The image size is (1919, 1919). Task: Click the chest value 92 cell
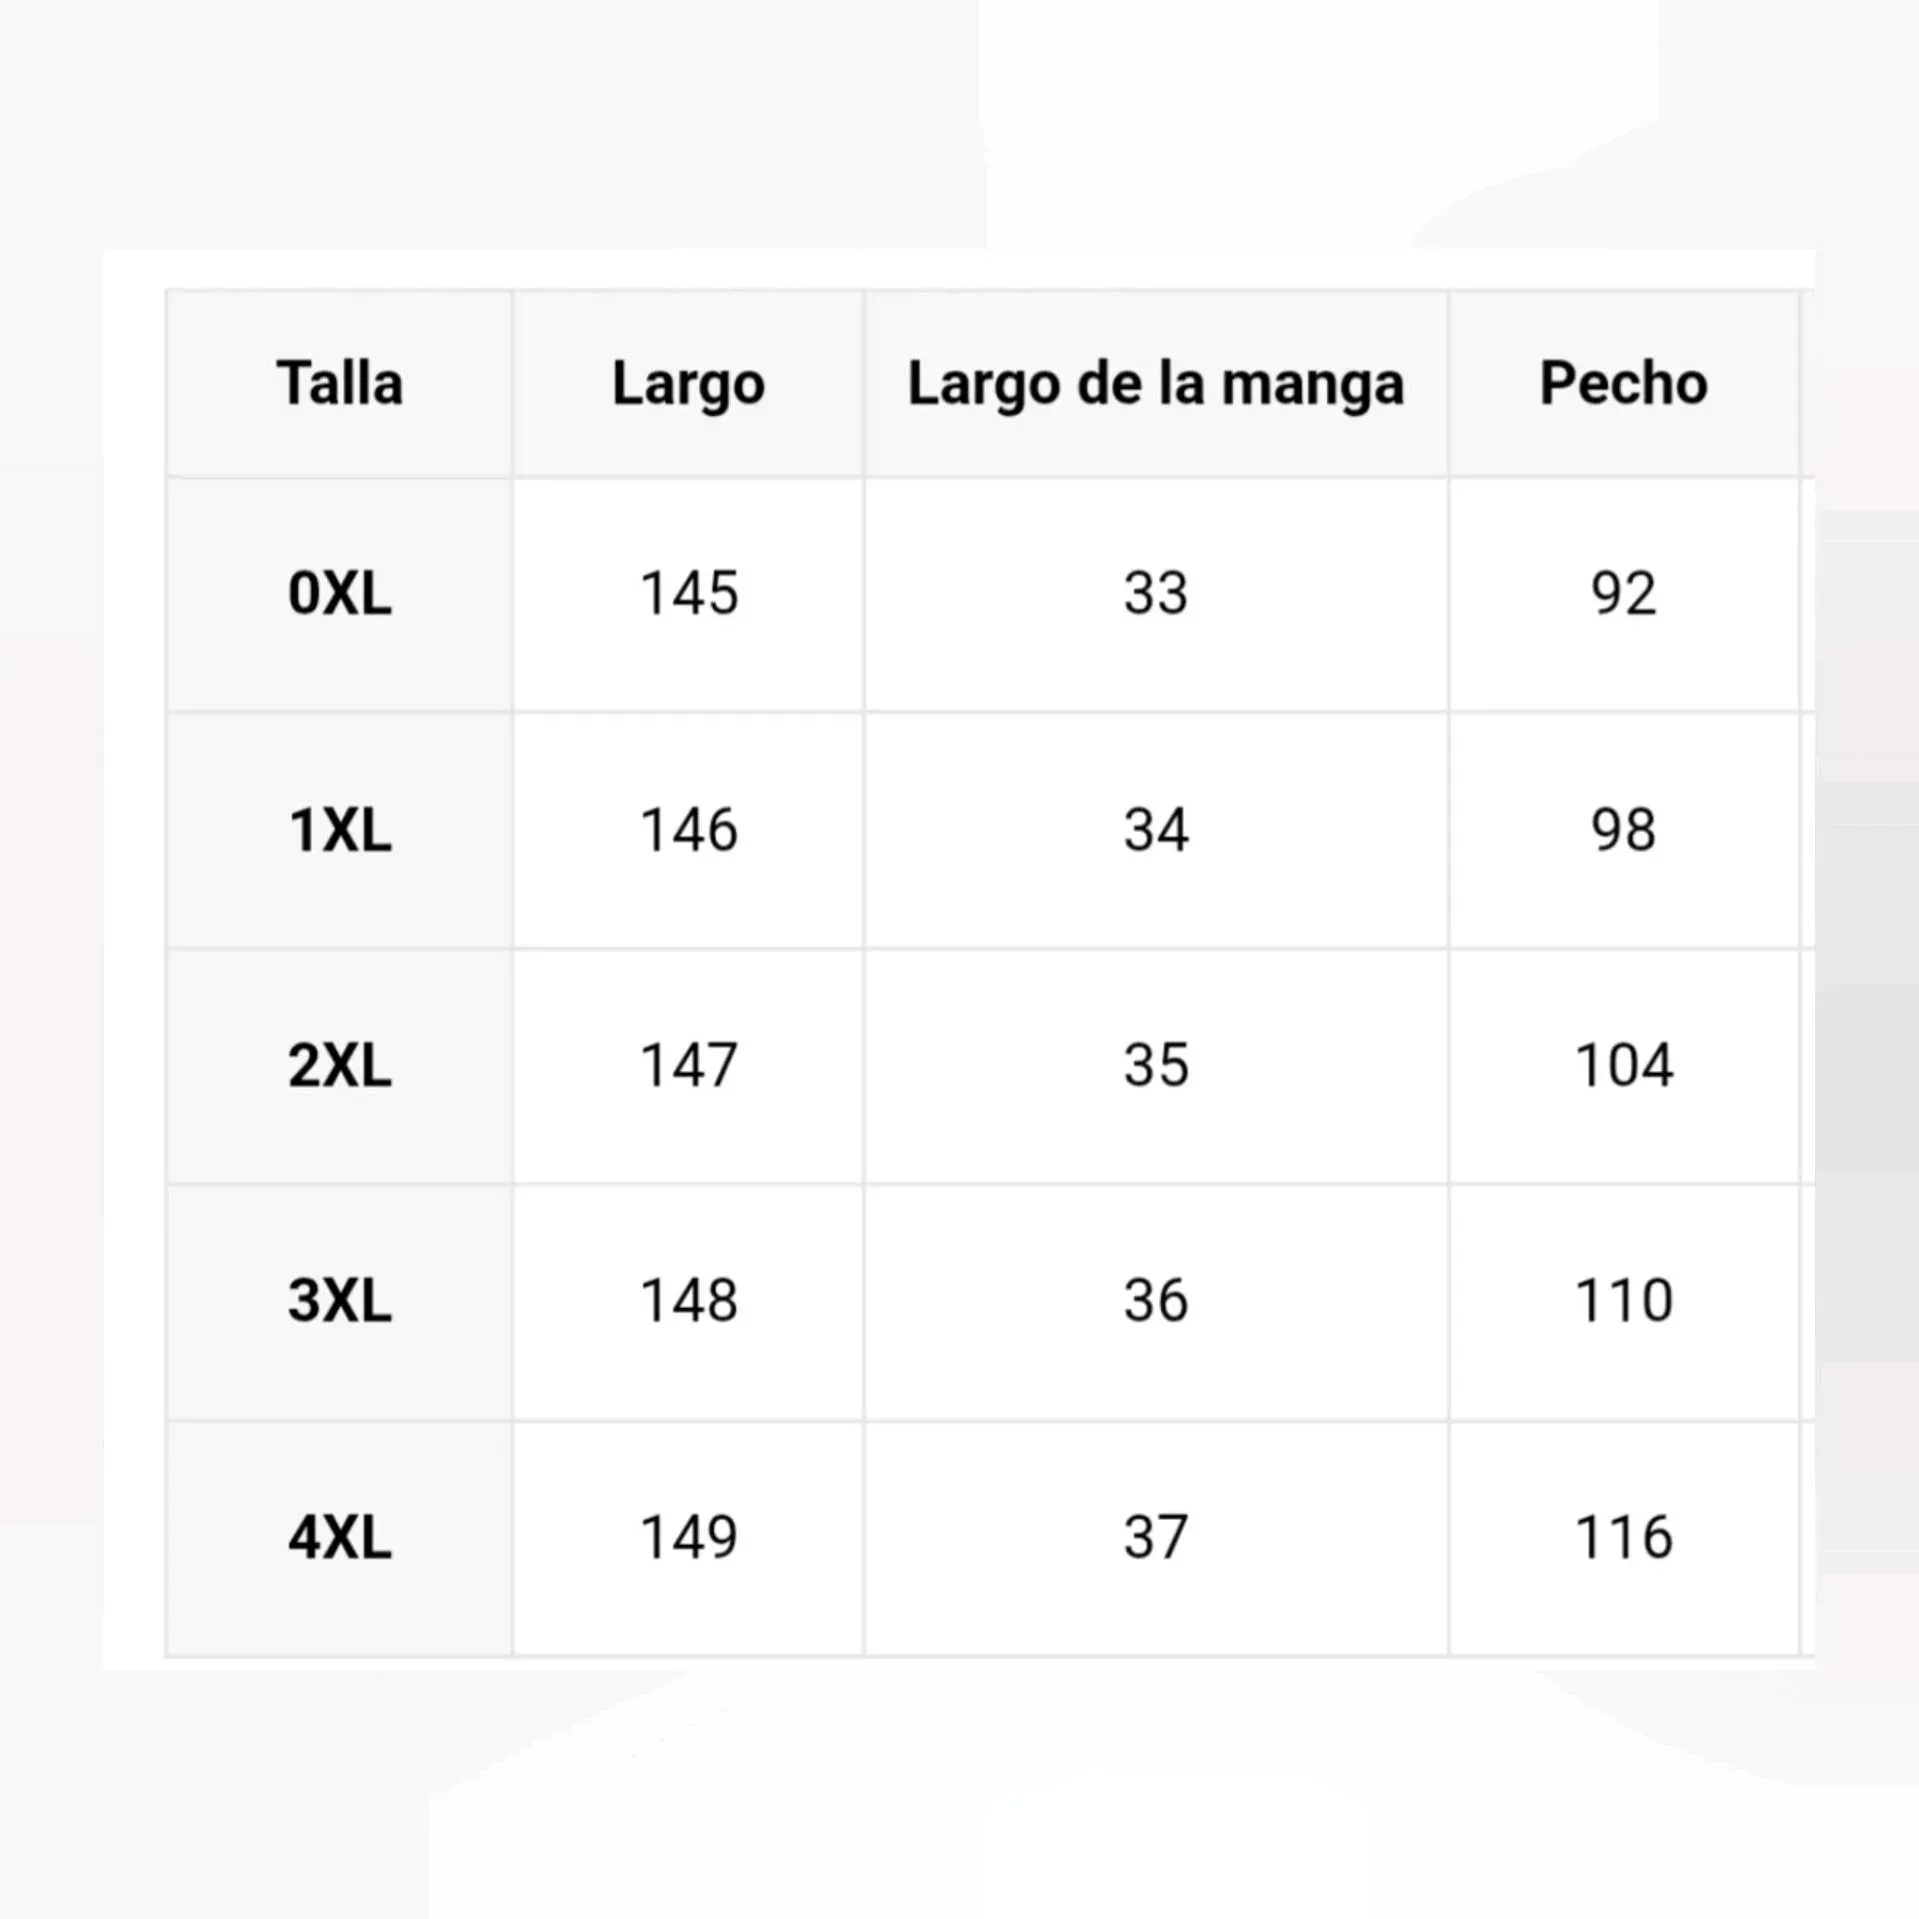(1623, 594)
